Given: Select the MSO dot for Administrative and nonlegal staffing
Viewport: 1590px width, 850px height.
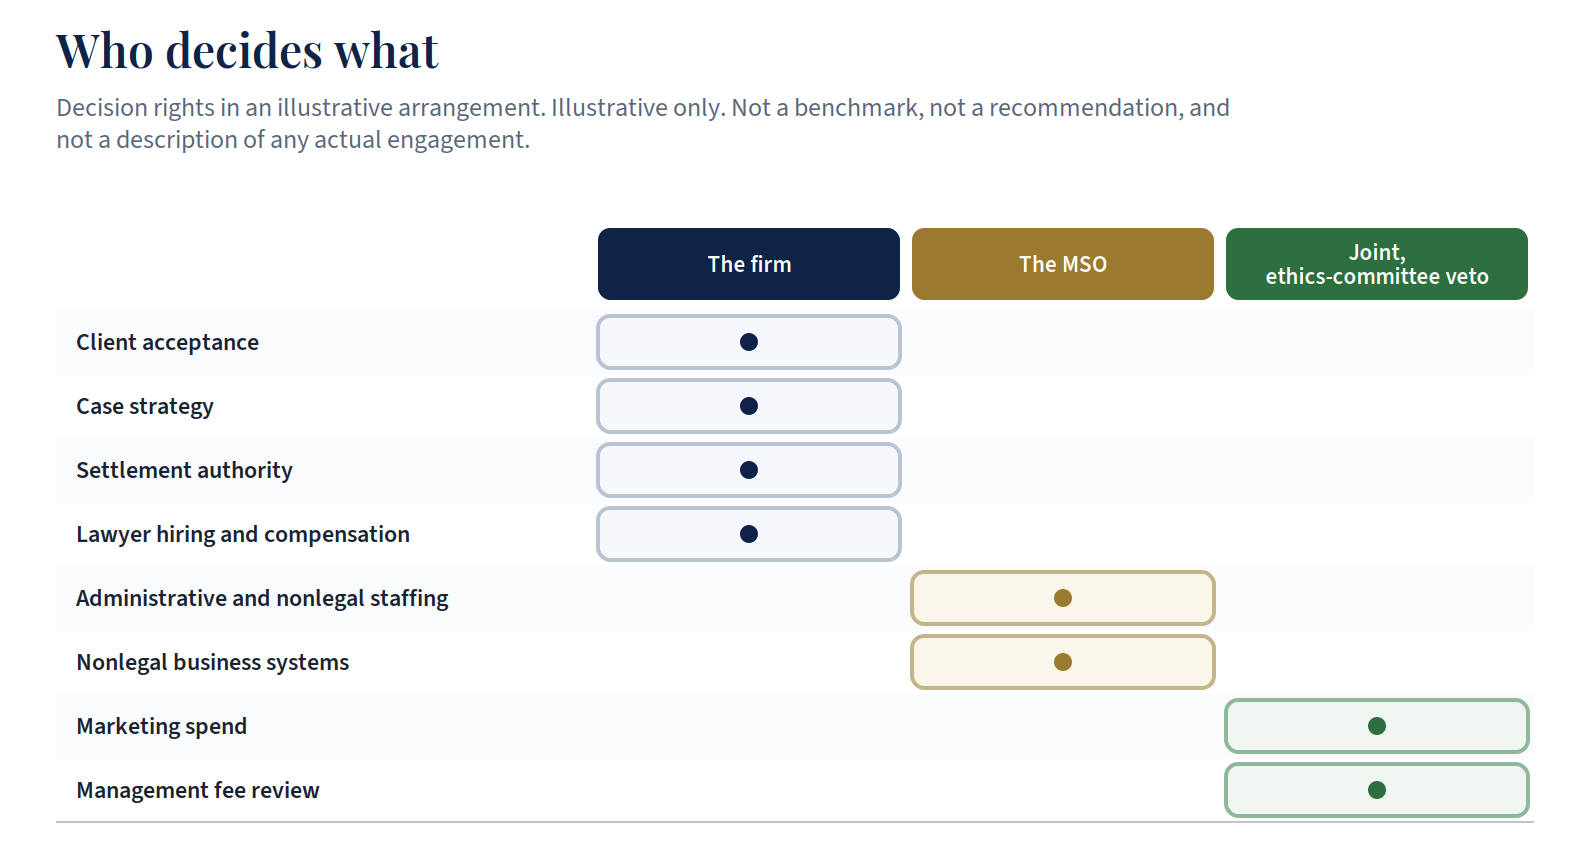Looking at the screenshot, I should click(1063, 598).
